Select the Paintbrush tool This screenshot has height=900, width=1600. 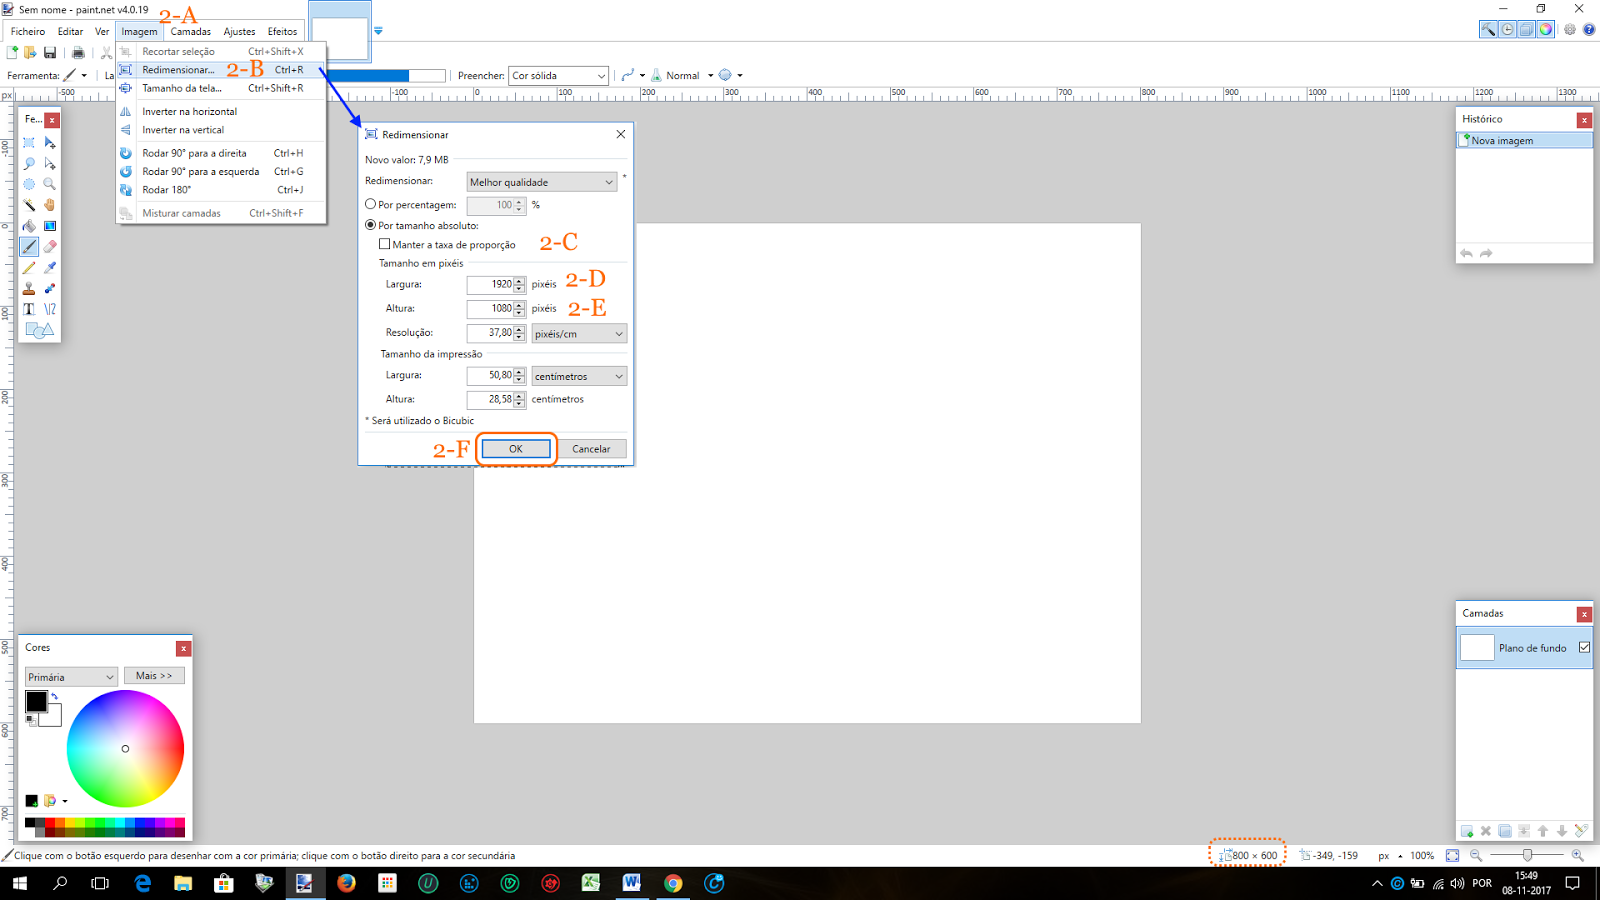click(29, 247)
